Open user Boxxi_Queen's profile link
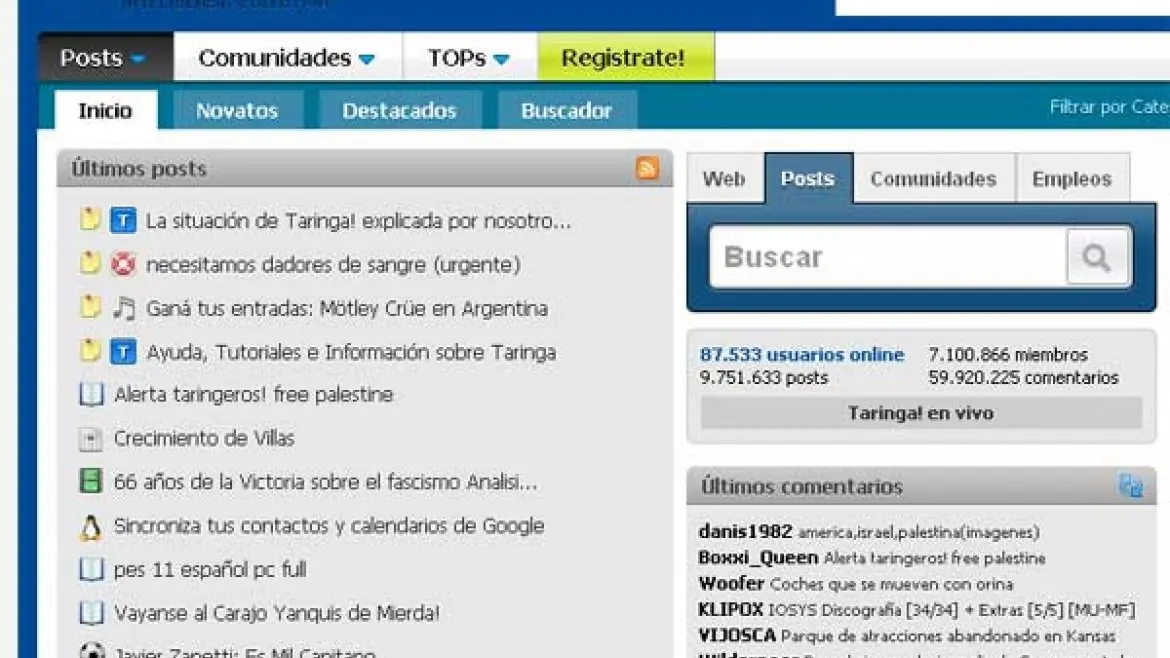1170x658 pixels. click(758, 557)
